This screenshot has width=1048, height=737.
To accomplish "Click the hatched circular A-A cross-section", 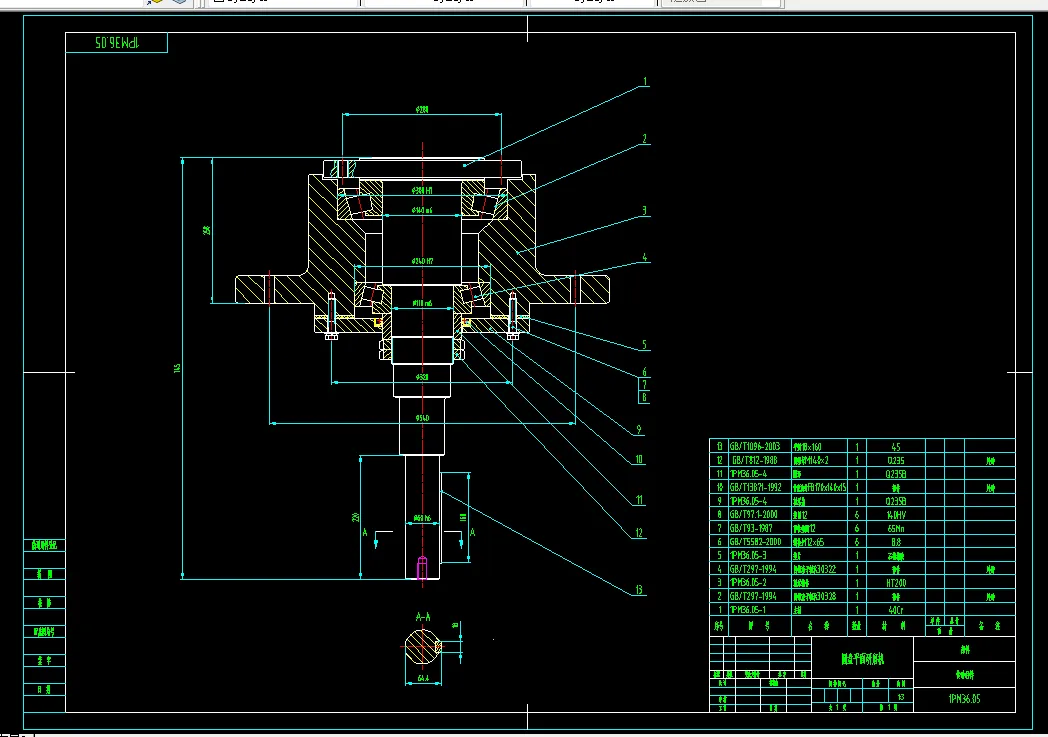I will (422, 646).
